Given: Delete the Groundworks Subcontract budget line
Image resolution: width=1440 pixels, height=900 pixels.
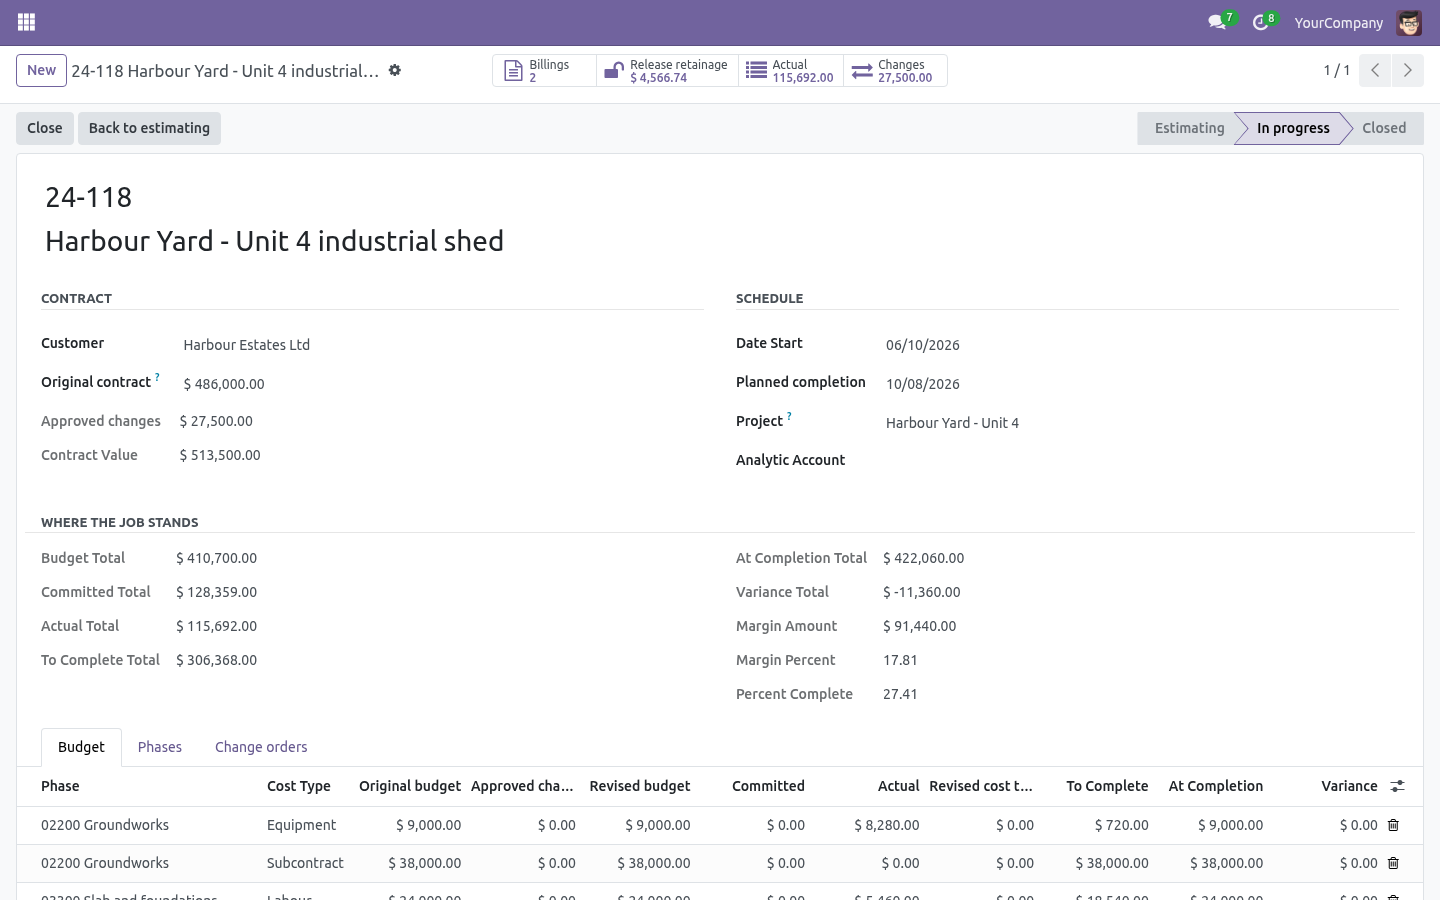Looking at the screenshot, I should 1393,863.
